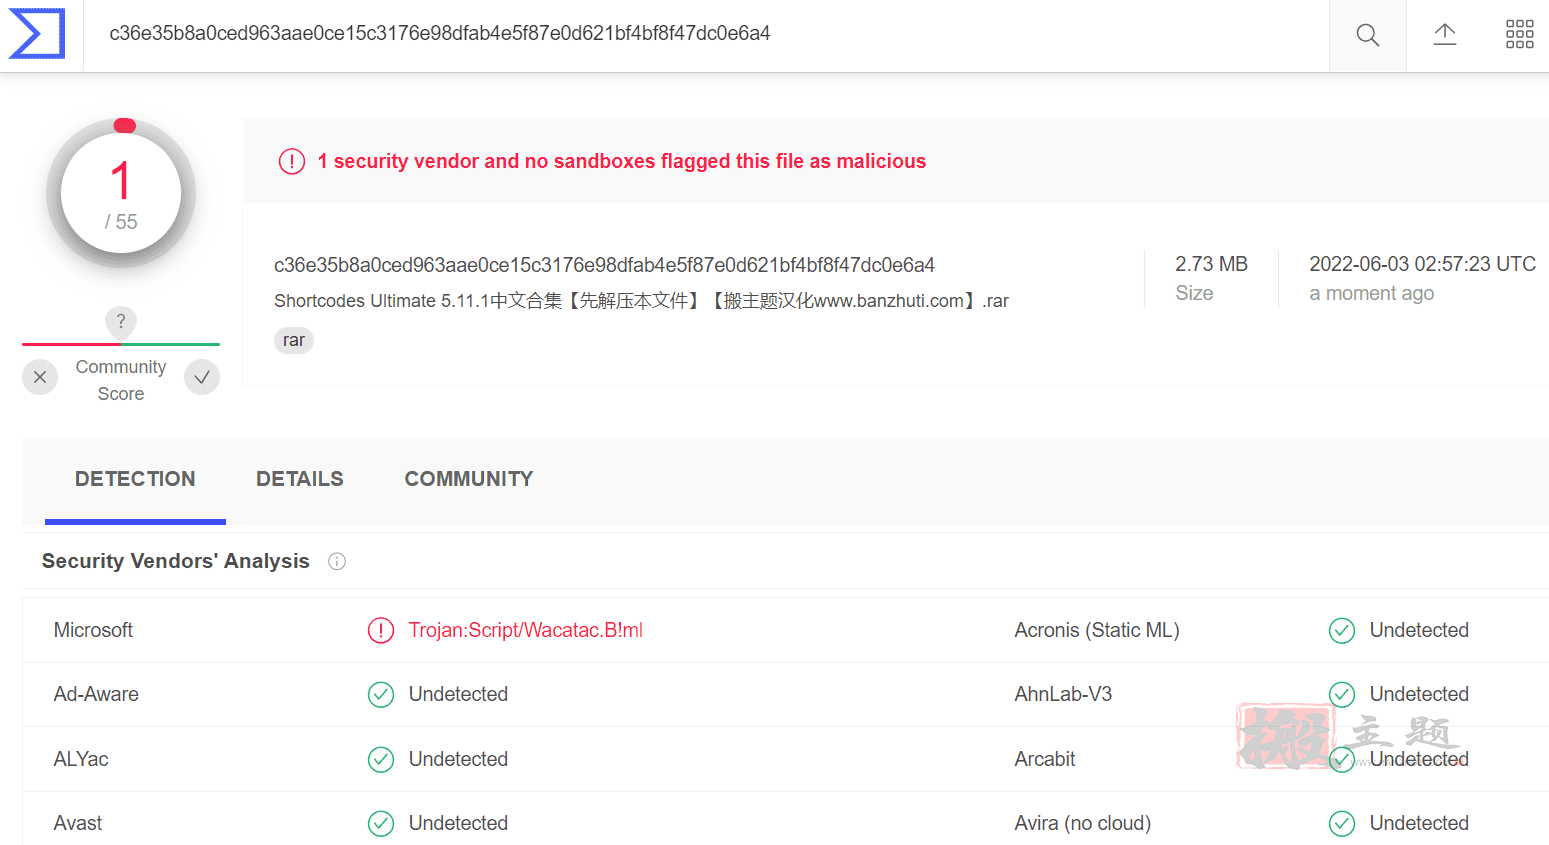Click the file hash text in summary

pos(604,265)
